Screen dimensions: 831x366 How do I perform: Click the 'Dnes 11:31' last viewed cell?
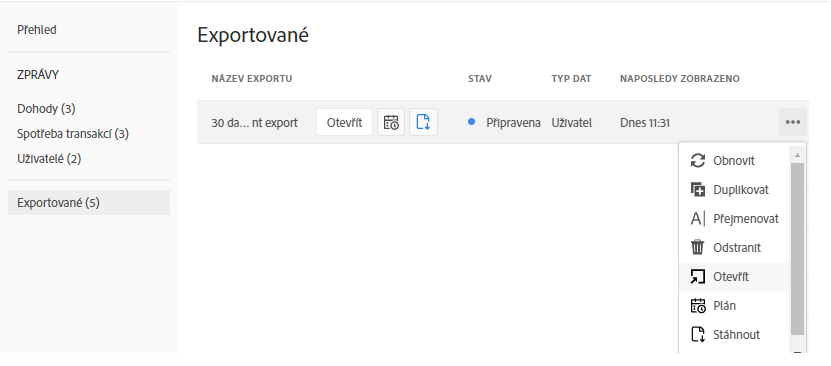645,123
